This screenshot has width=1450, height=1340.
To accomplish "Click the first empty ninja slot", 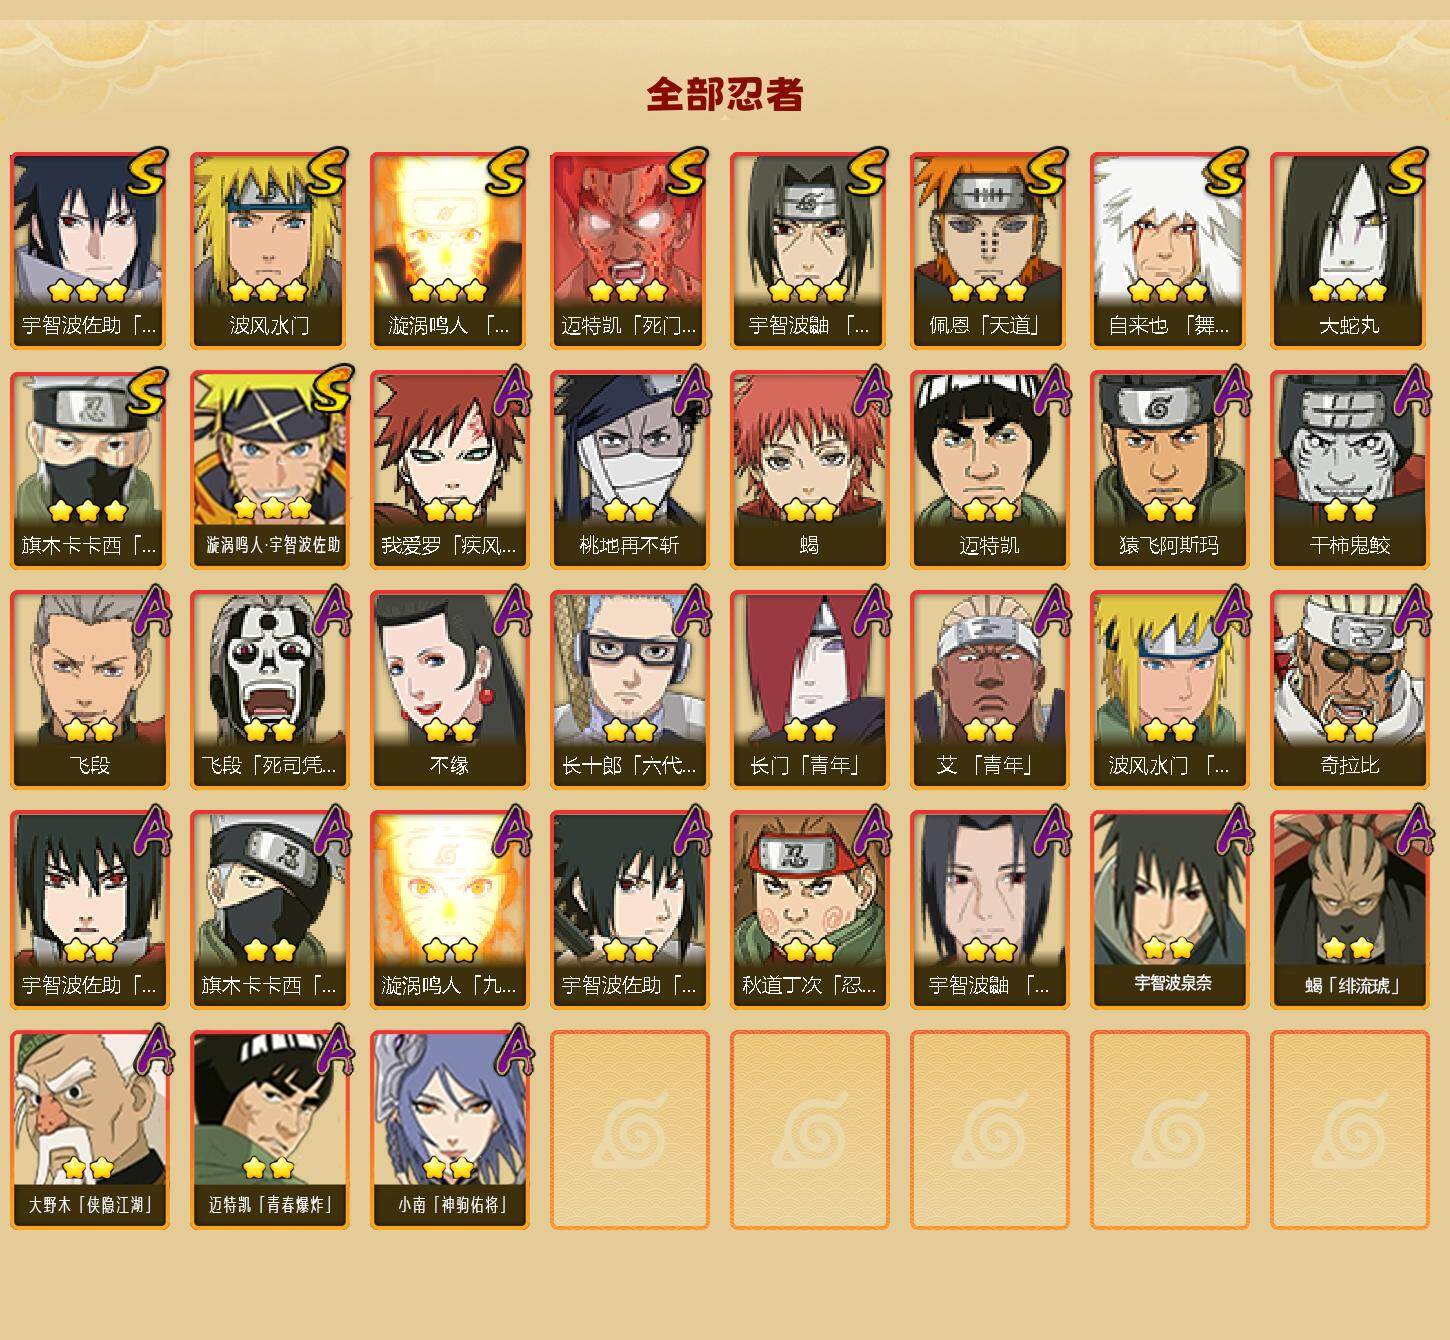I will [629, 1130].
